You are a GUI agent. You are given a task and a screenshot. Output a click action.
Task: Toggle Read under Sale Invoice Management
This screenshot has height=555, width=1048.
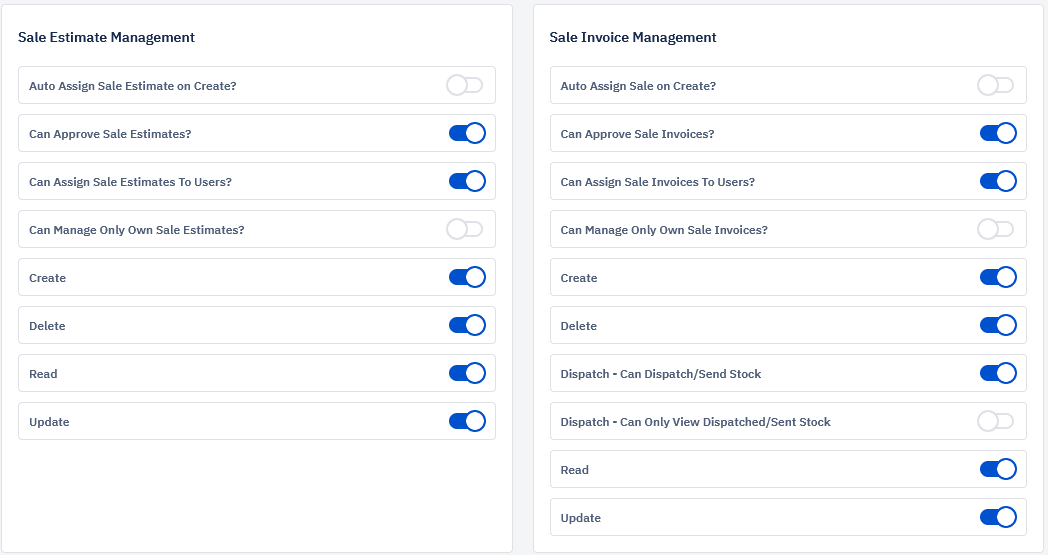click(x=999, y=469)
